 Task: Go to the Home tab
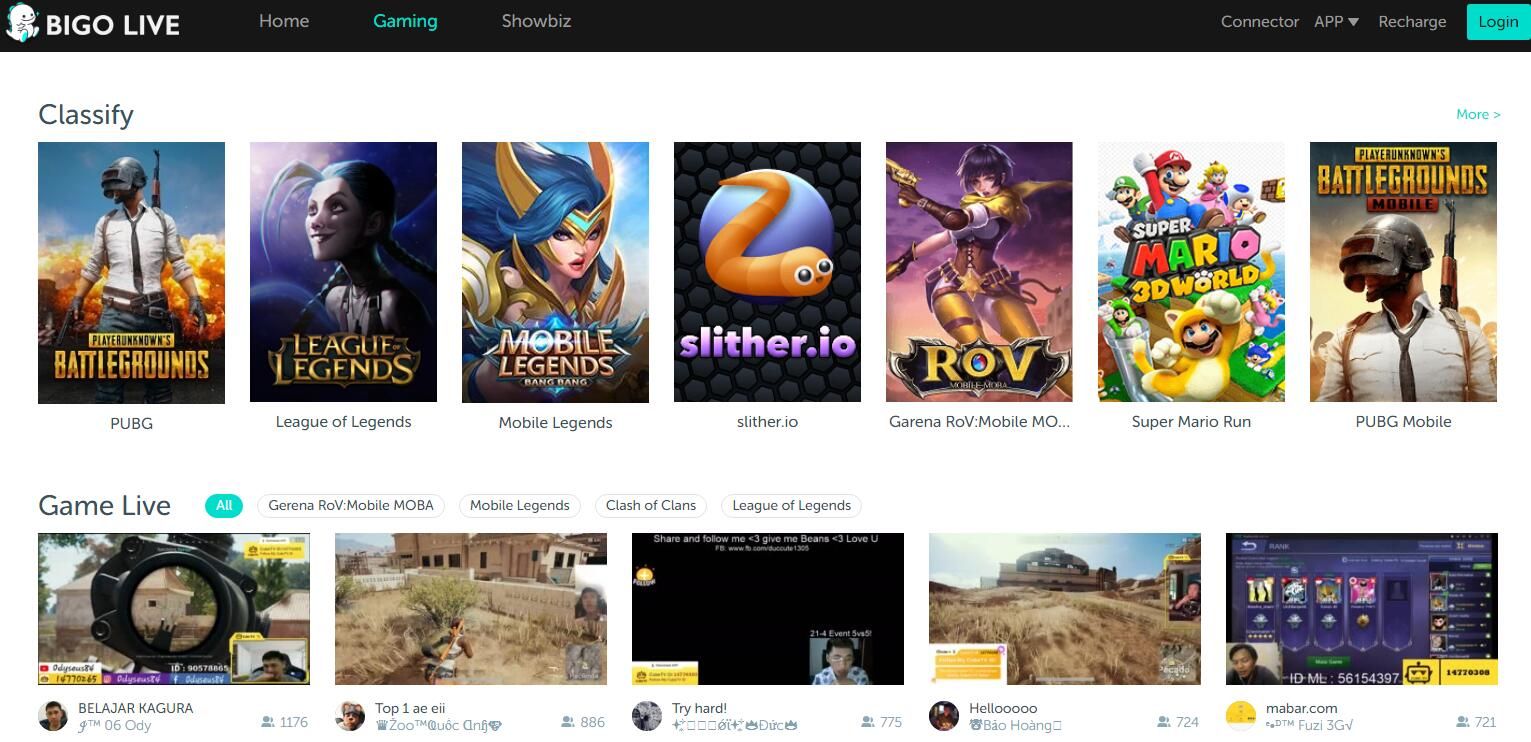(x=284, y=21)
